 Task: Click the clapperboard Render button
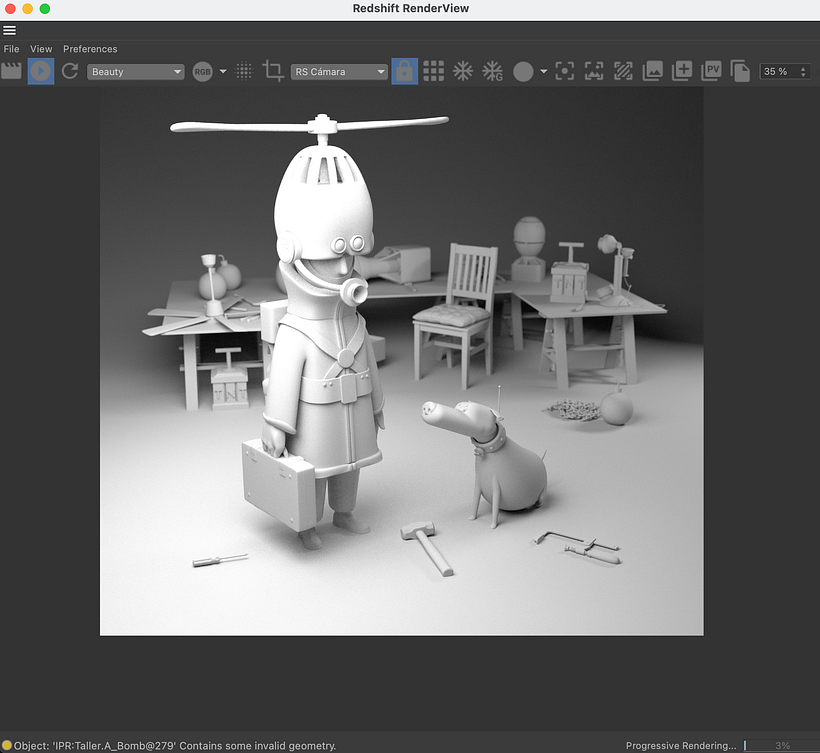(x=12, y=71)
